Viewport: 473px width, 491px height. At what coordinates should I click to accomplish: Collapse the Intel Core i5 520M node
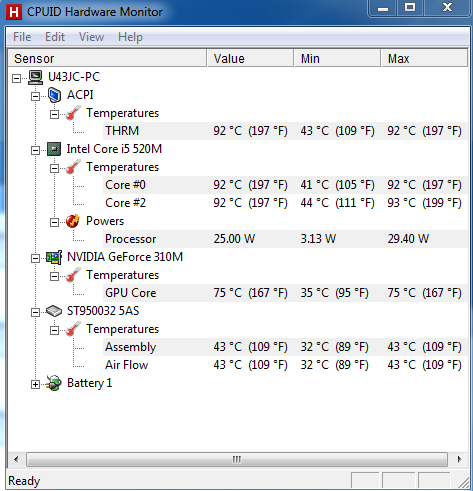35,150
